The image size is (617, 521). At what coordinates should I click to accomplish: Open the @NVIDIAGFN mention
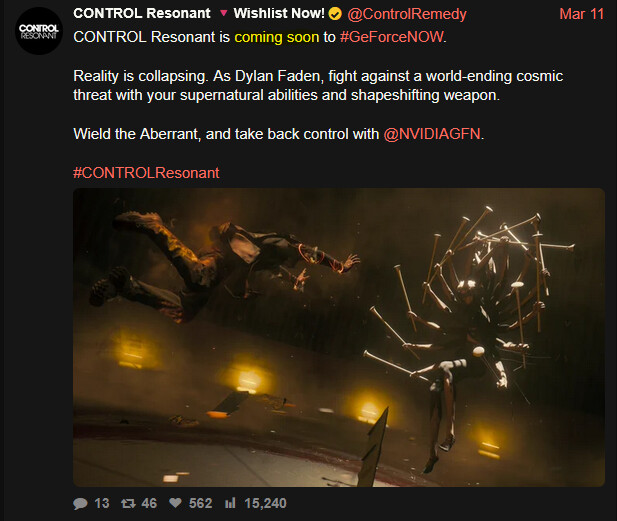coord(432,134)
